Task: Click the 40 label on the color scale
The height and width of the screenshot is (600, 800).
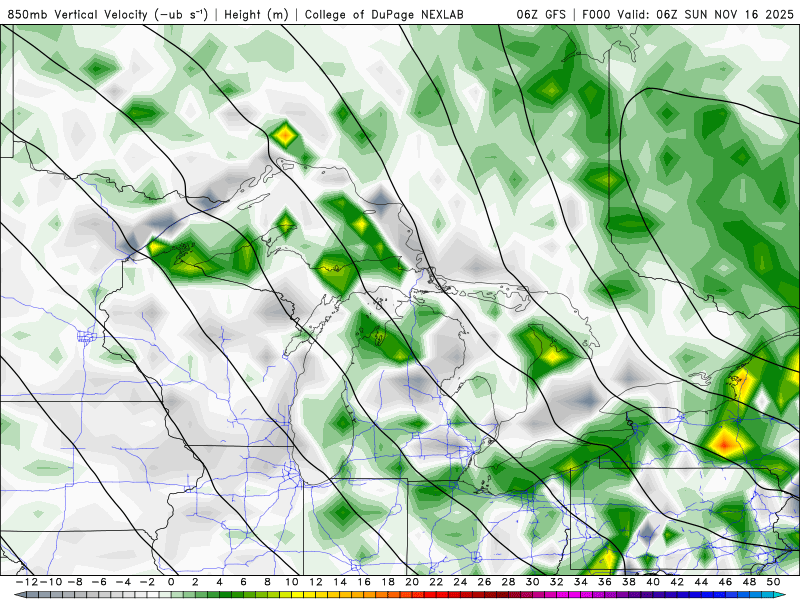Action: (x=653, y=582)
